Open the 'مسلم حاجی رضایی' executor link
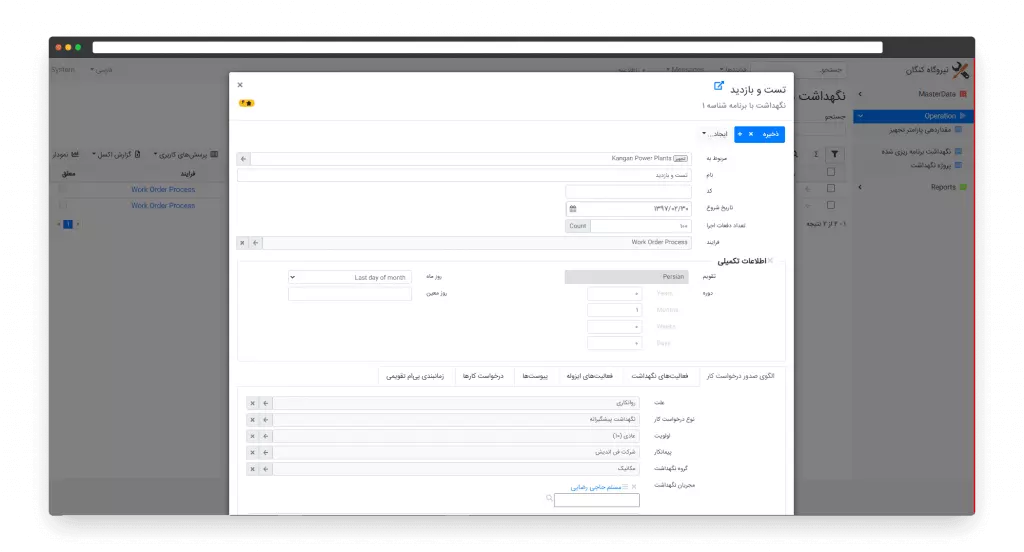The height and width of the screenshot is (552, 1024). click(x=597, y=487)
